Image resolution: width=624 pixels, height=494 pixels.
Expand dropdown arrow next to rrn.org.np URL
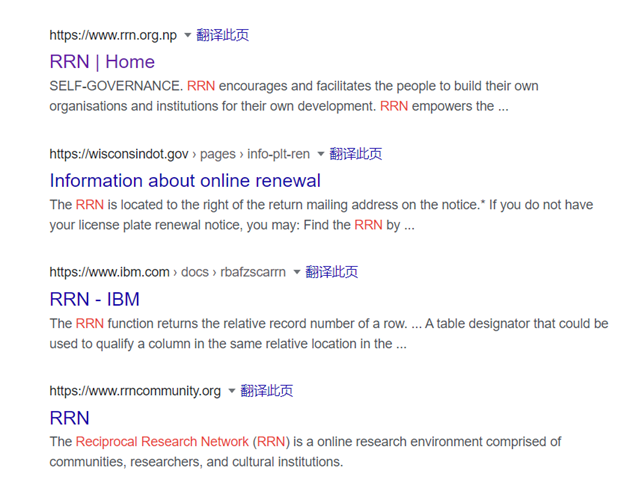[187, 35]
